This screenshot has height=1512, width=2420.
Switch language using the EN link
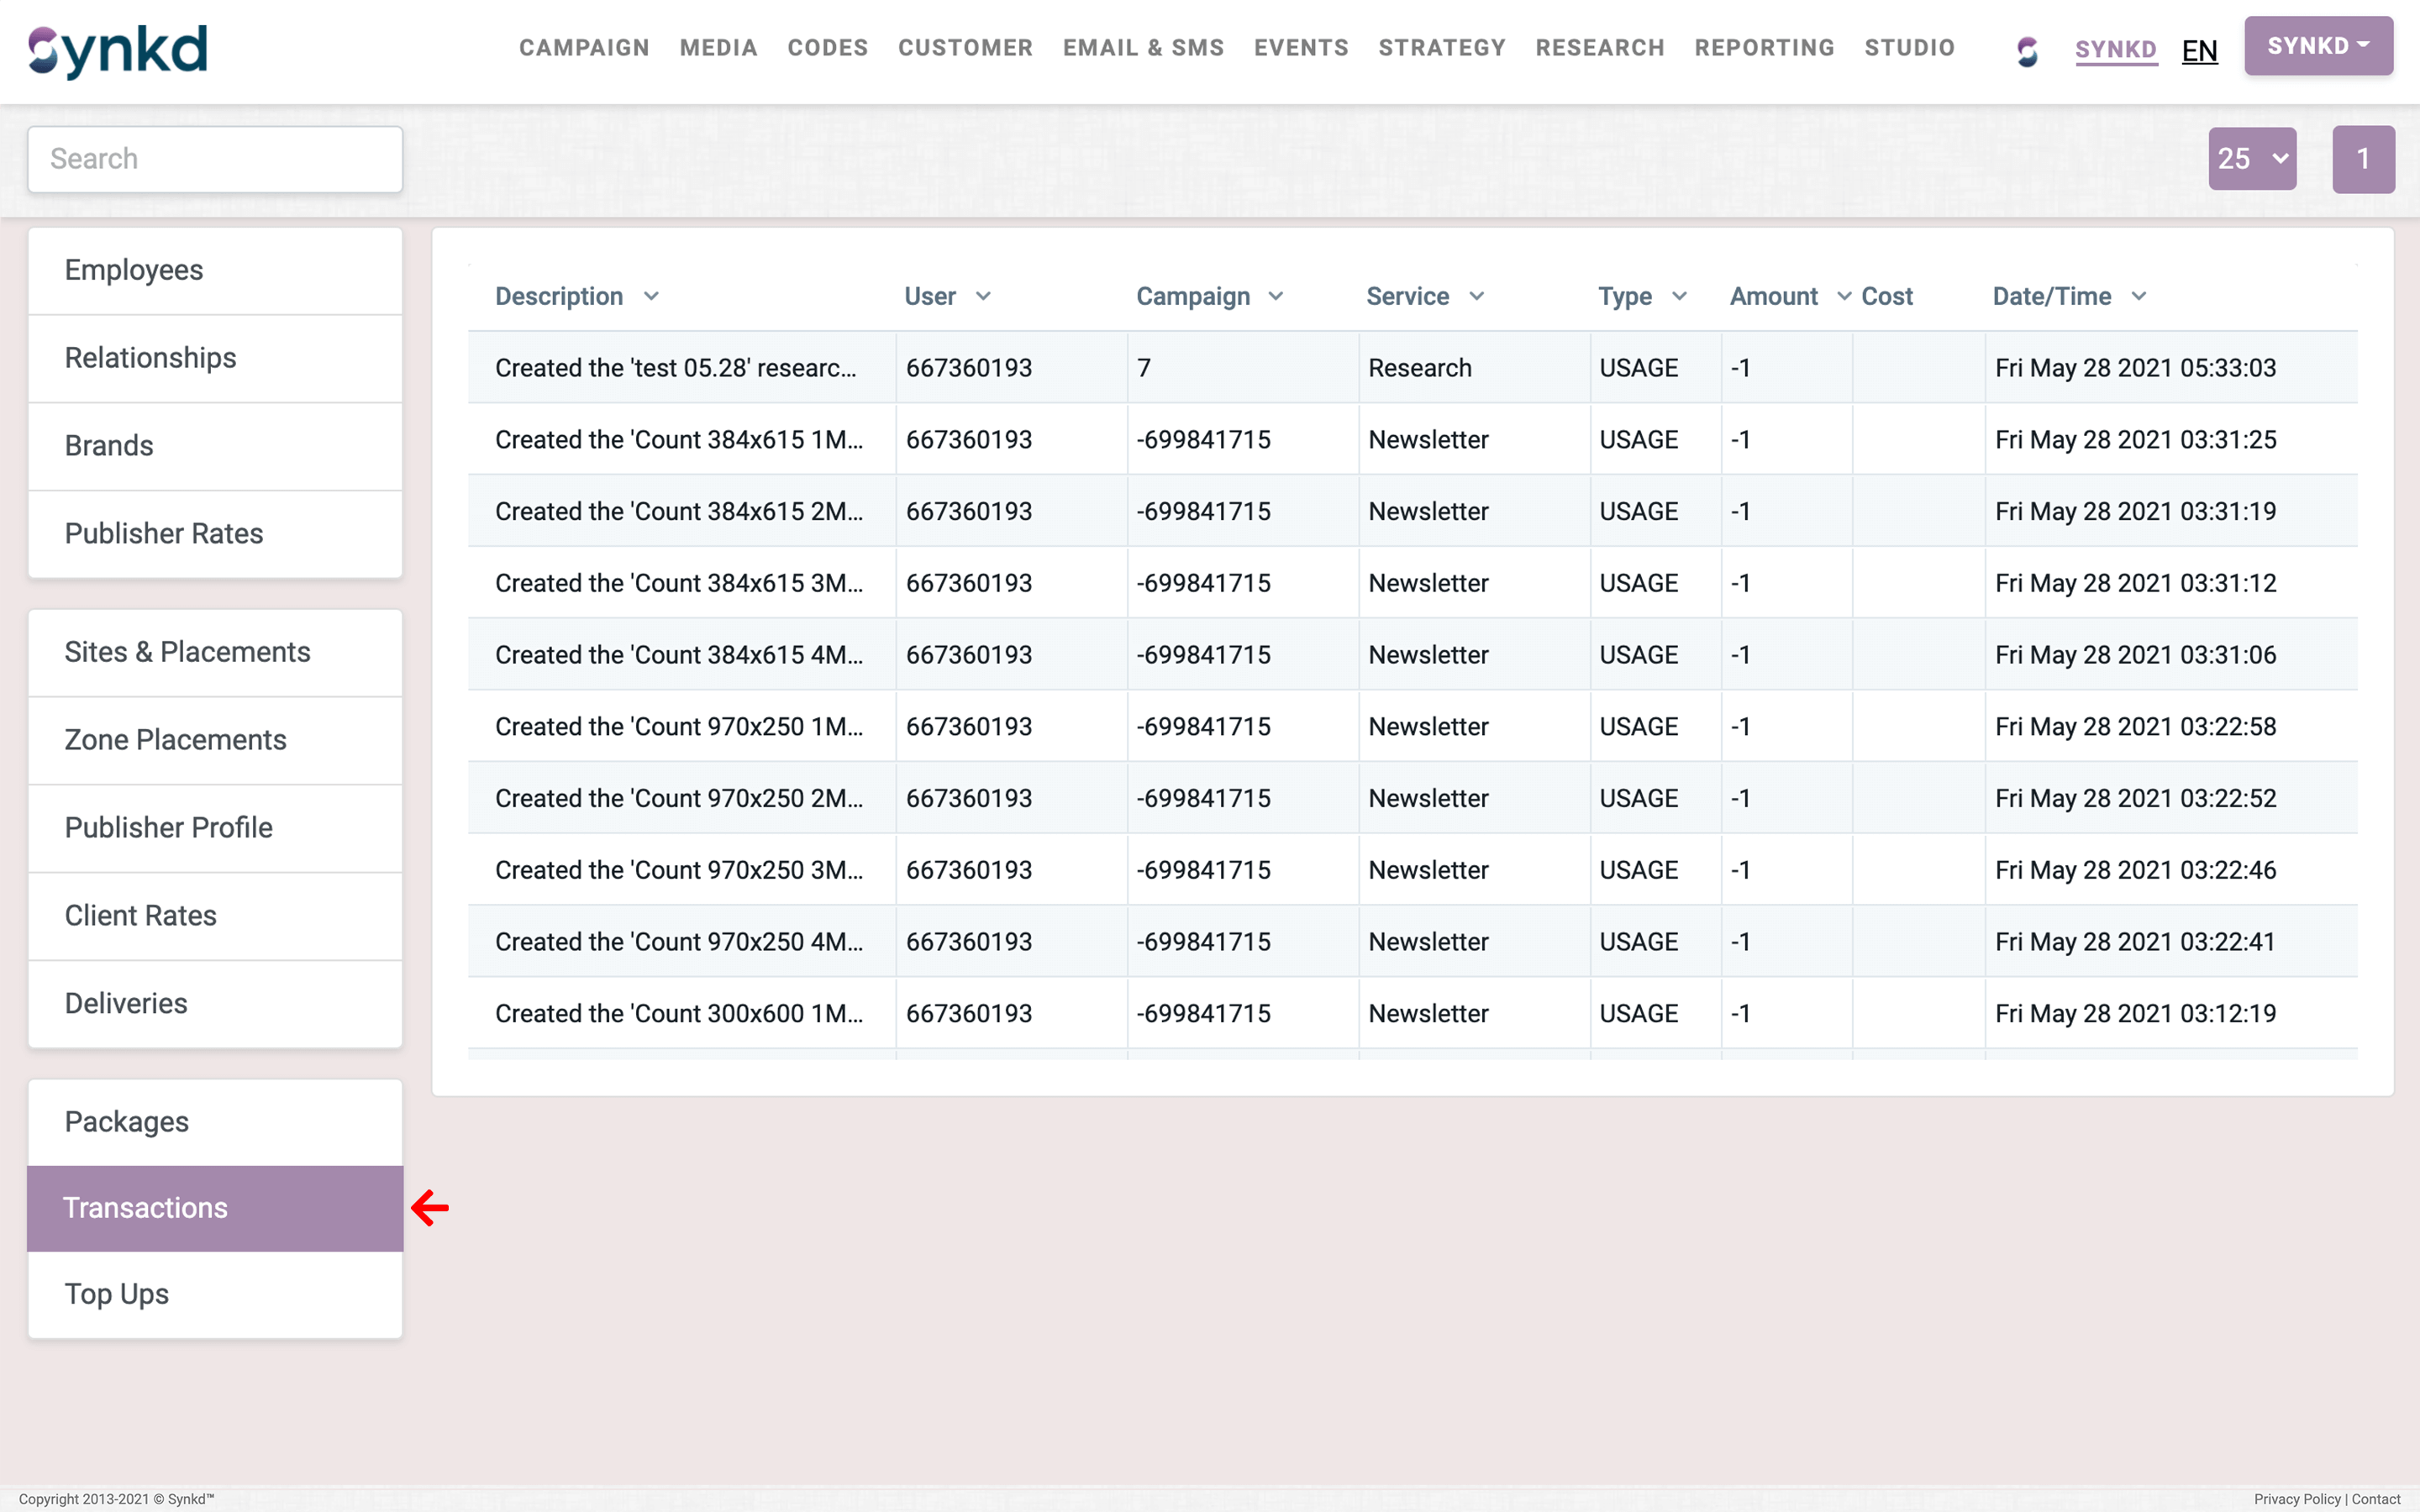[2200, 50]
